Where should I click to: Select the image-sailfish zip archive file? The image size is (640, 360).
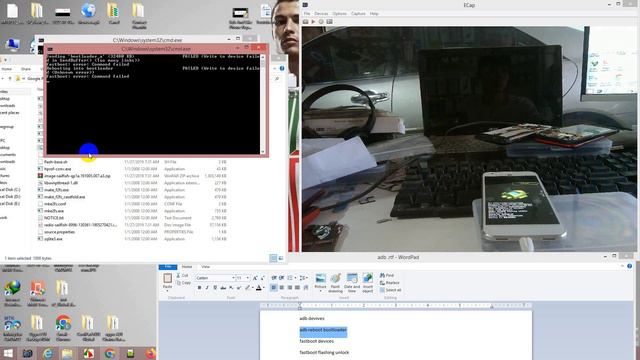click(77, 176)
